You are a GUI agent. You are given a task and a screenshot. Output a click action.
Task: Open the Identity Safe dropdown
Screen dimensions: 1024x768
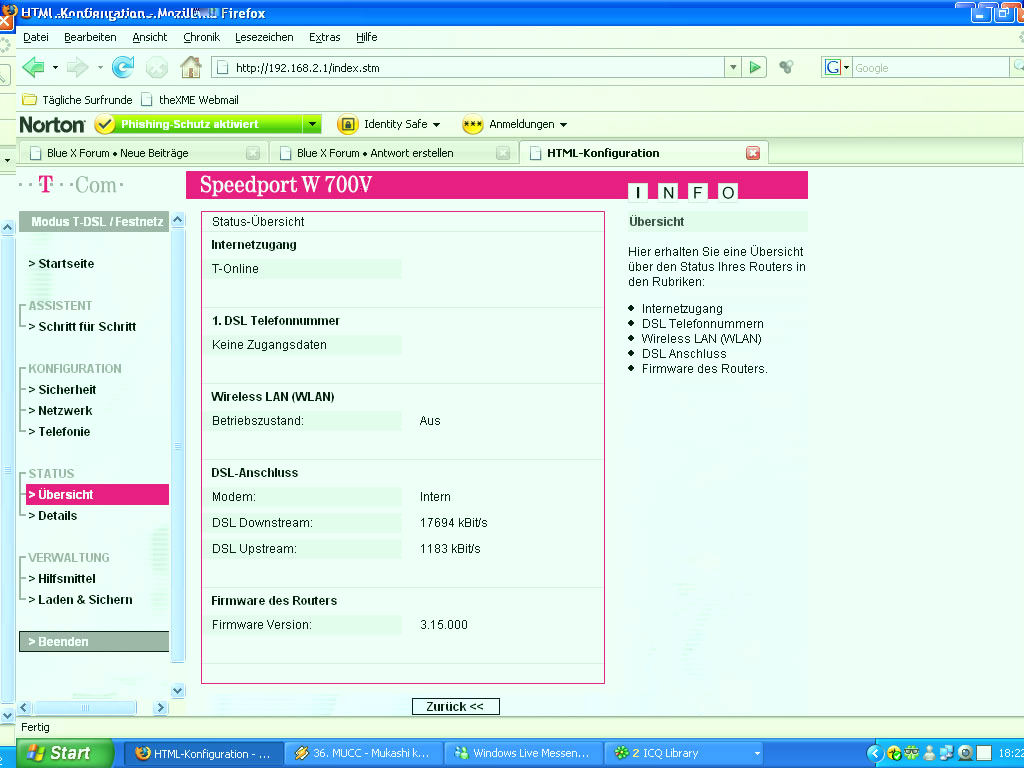[389, 124]
